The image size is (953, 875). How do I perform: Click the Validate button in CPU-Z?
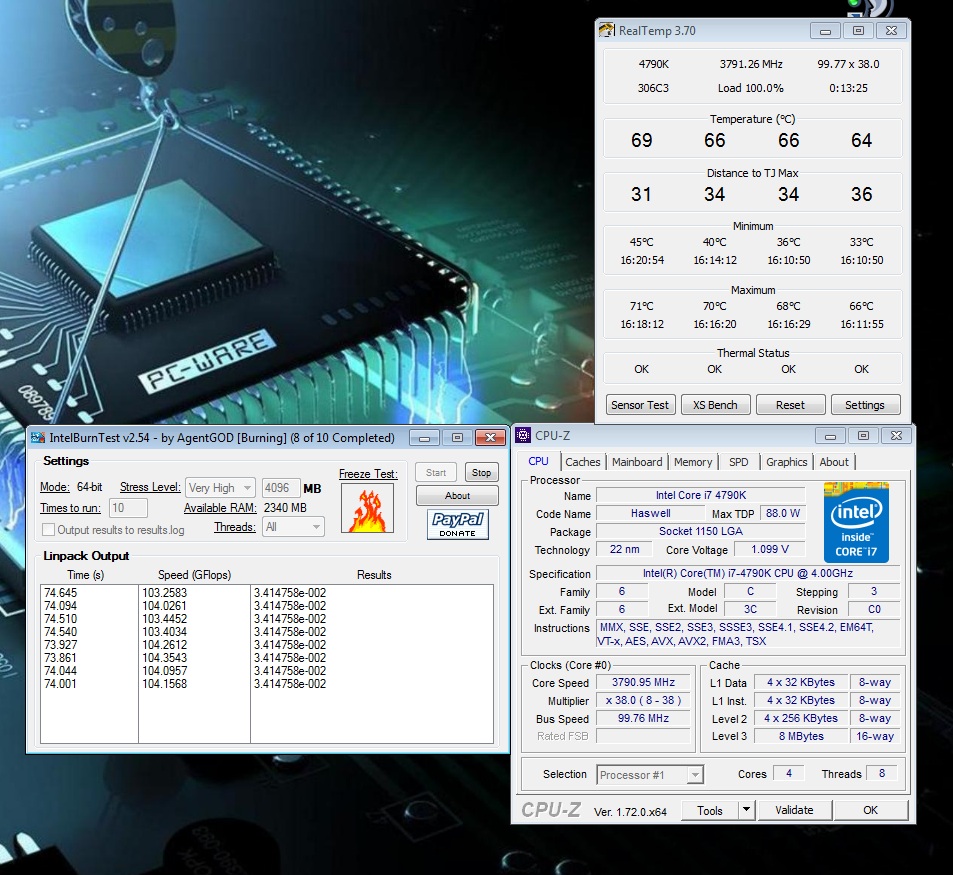794,810
